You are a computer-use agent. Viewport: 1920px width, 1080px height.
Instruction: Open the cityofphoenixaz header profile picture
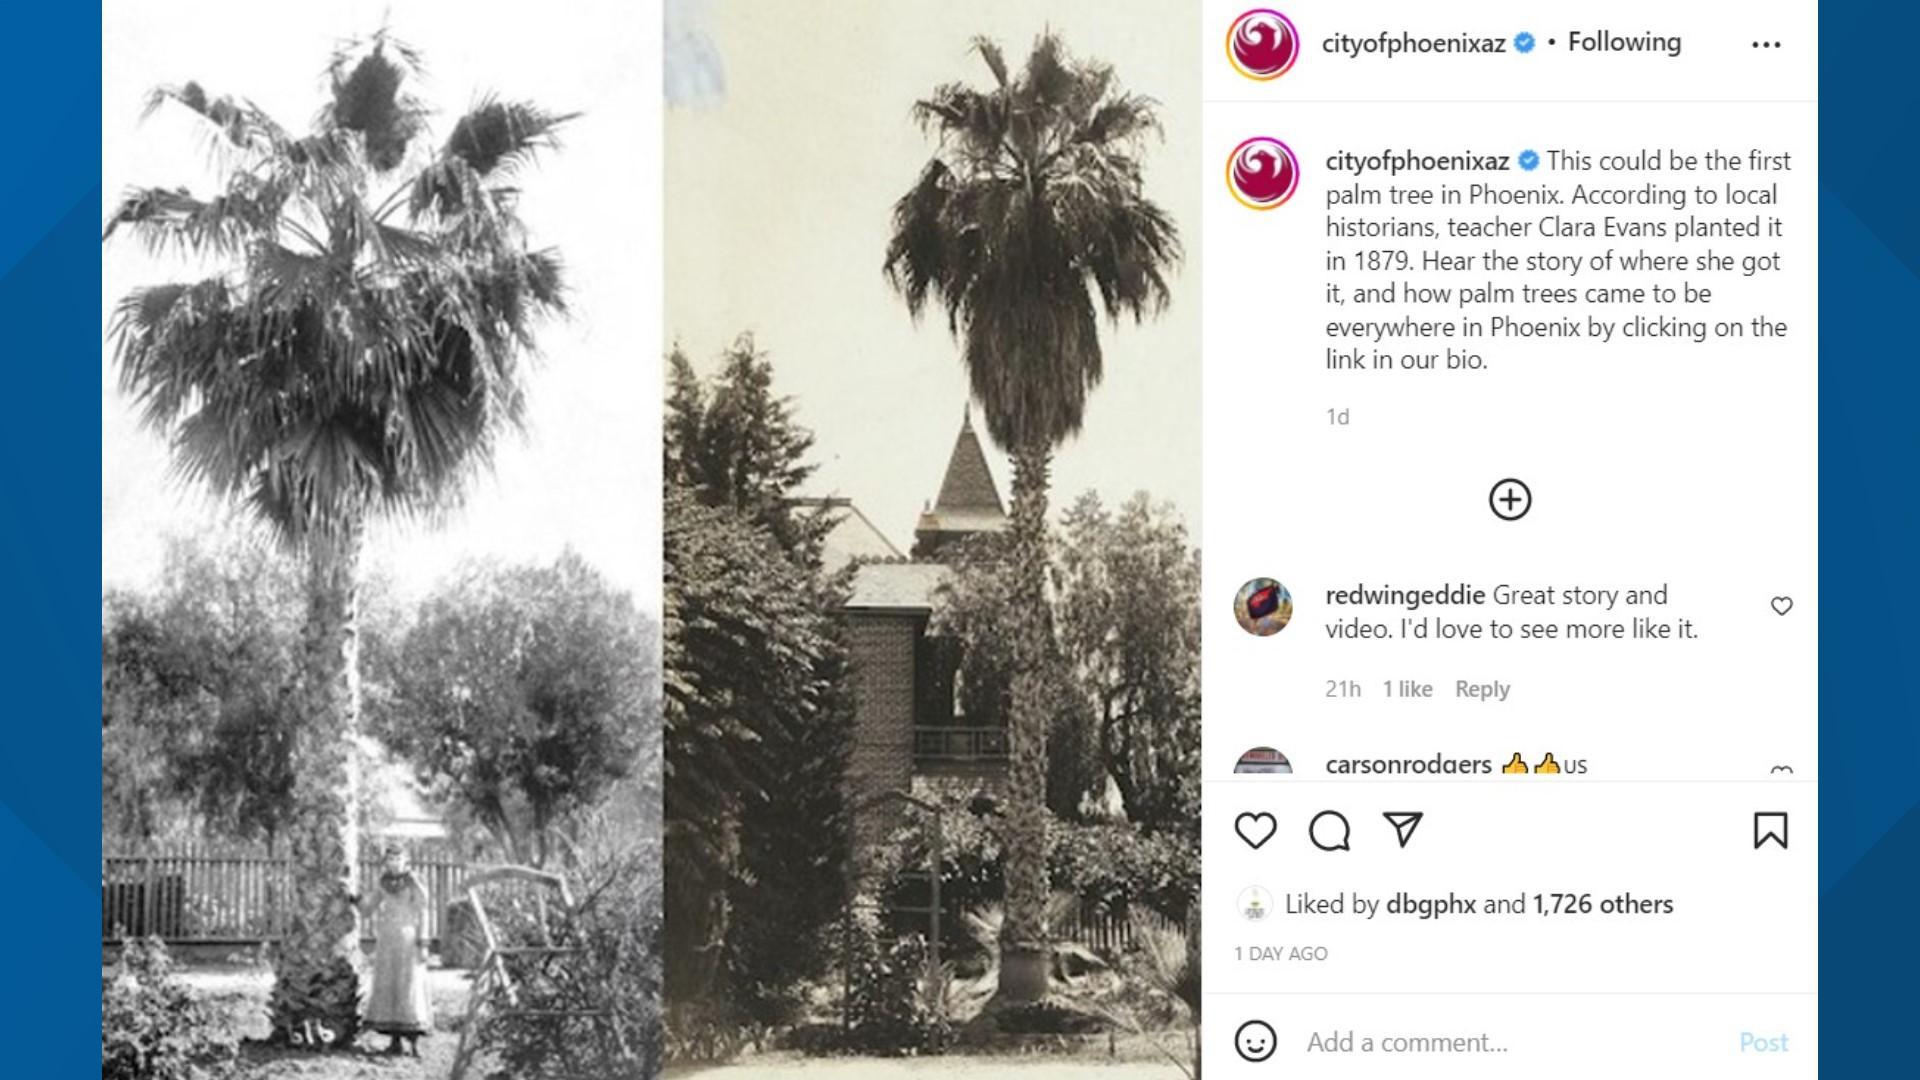pos(1262,44)
